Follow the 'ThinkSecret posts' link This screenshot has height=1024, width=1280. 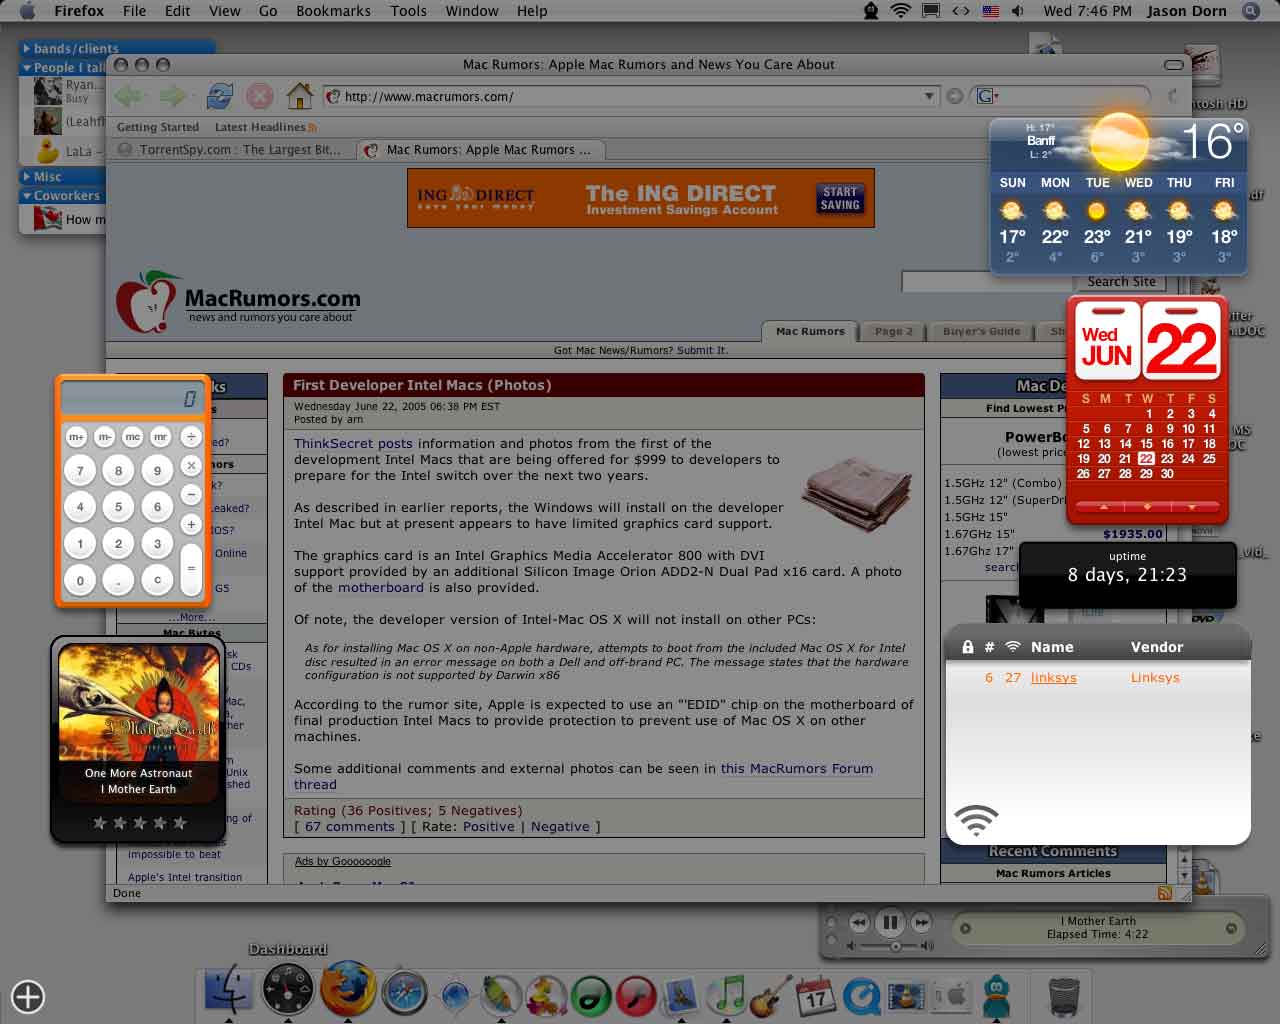click(x=353, y=443)
